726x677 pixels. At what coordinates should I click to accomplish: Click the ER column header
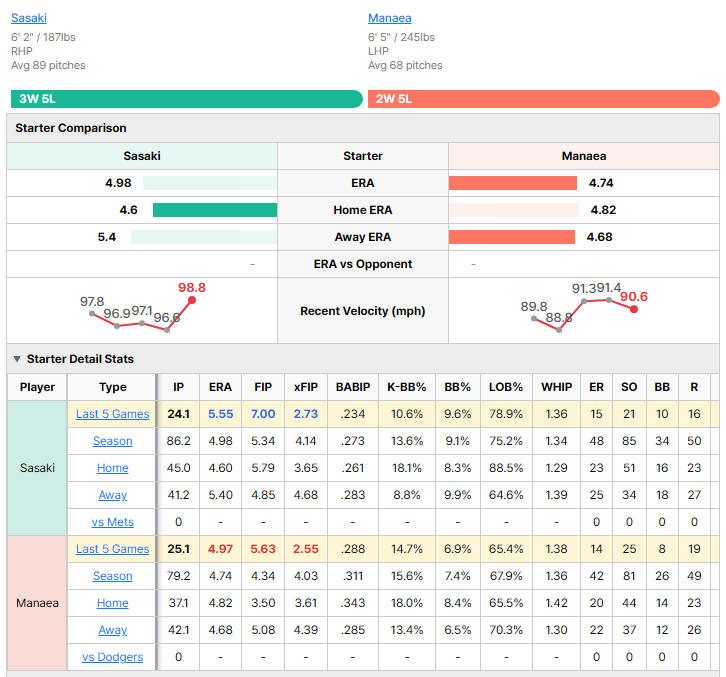(596, 387)
